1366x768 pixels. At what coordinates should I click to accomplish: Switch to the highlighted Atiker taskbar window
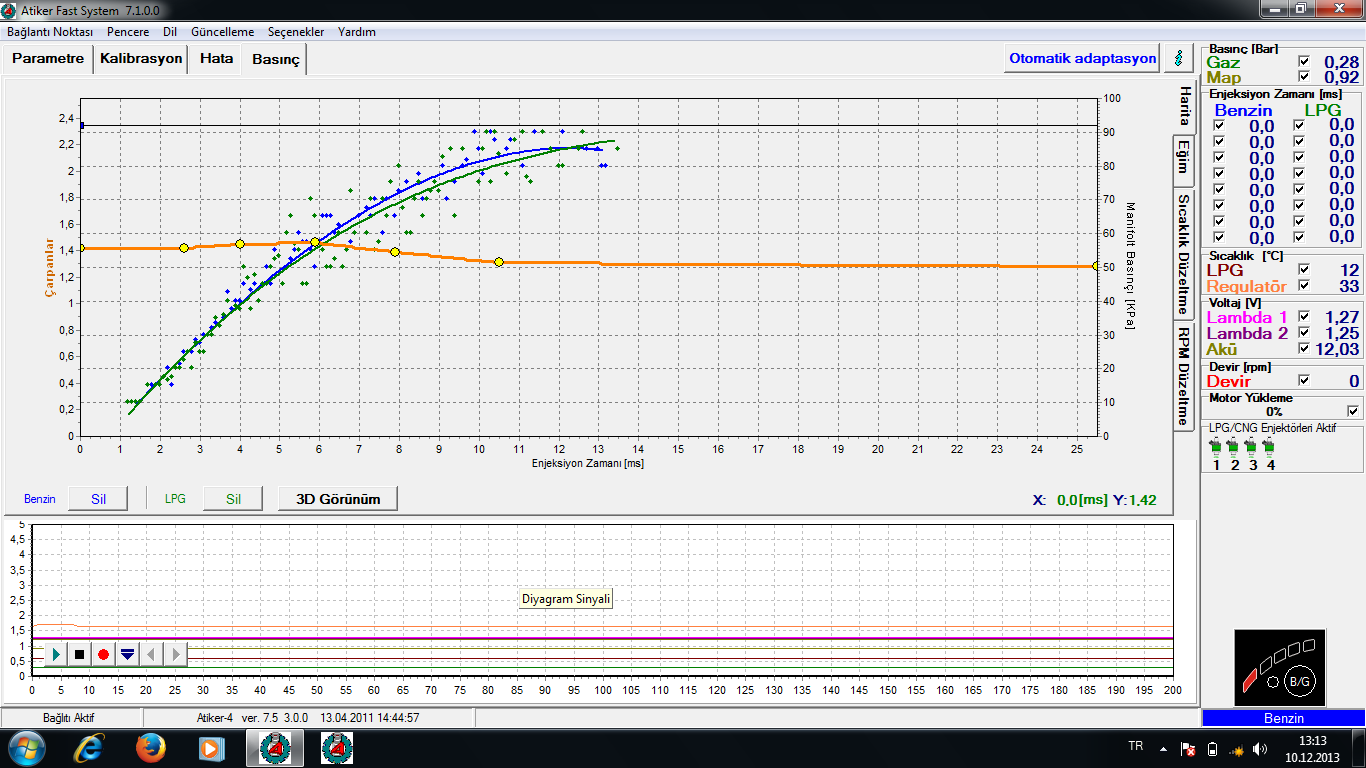point(274,748)
